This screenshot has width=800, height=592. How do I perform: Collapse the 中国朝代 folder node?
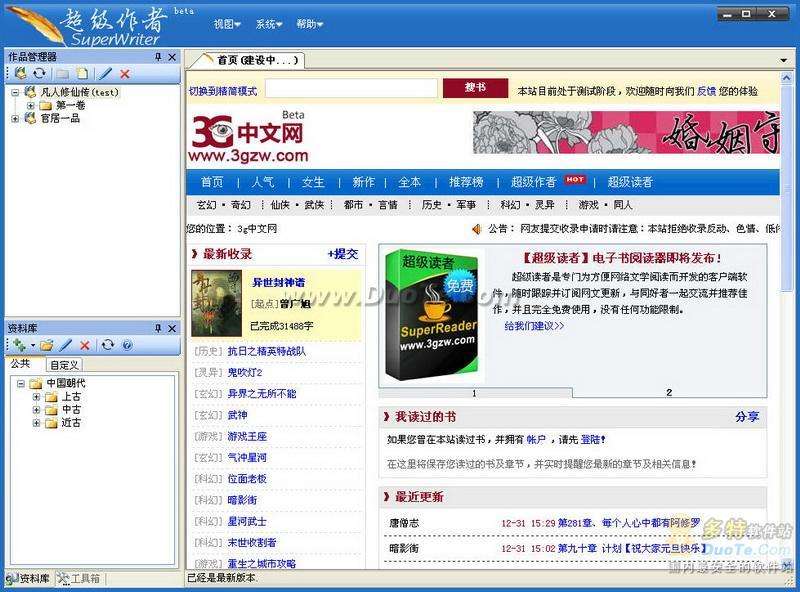(21, 383)
